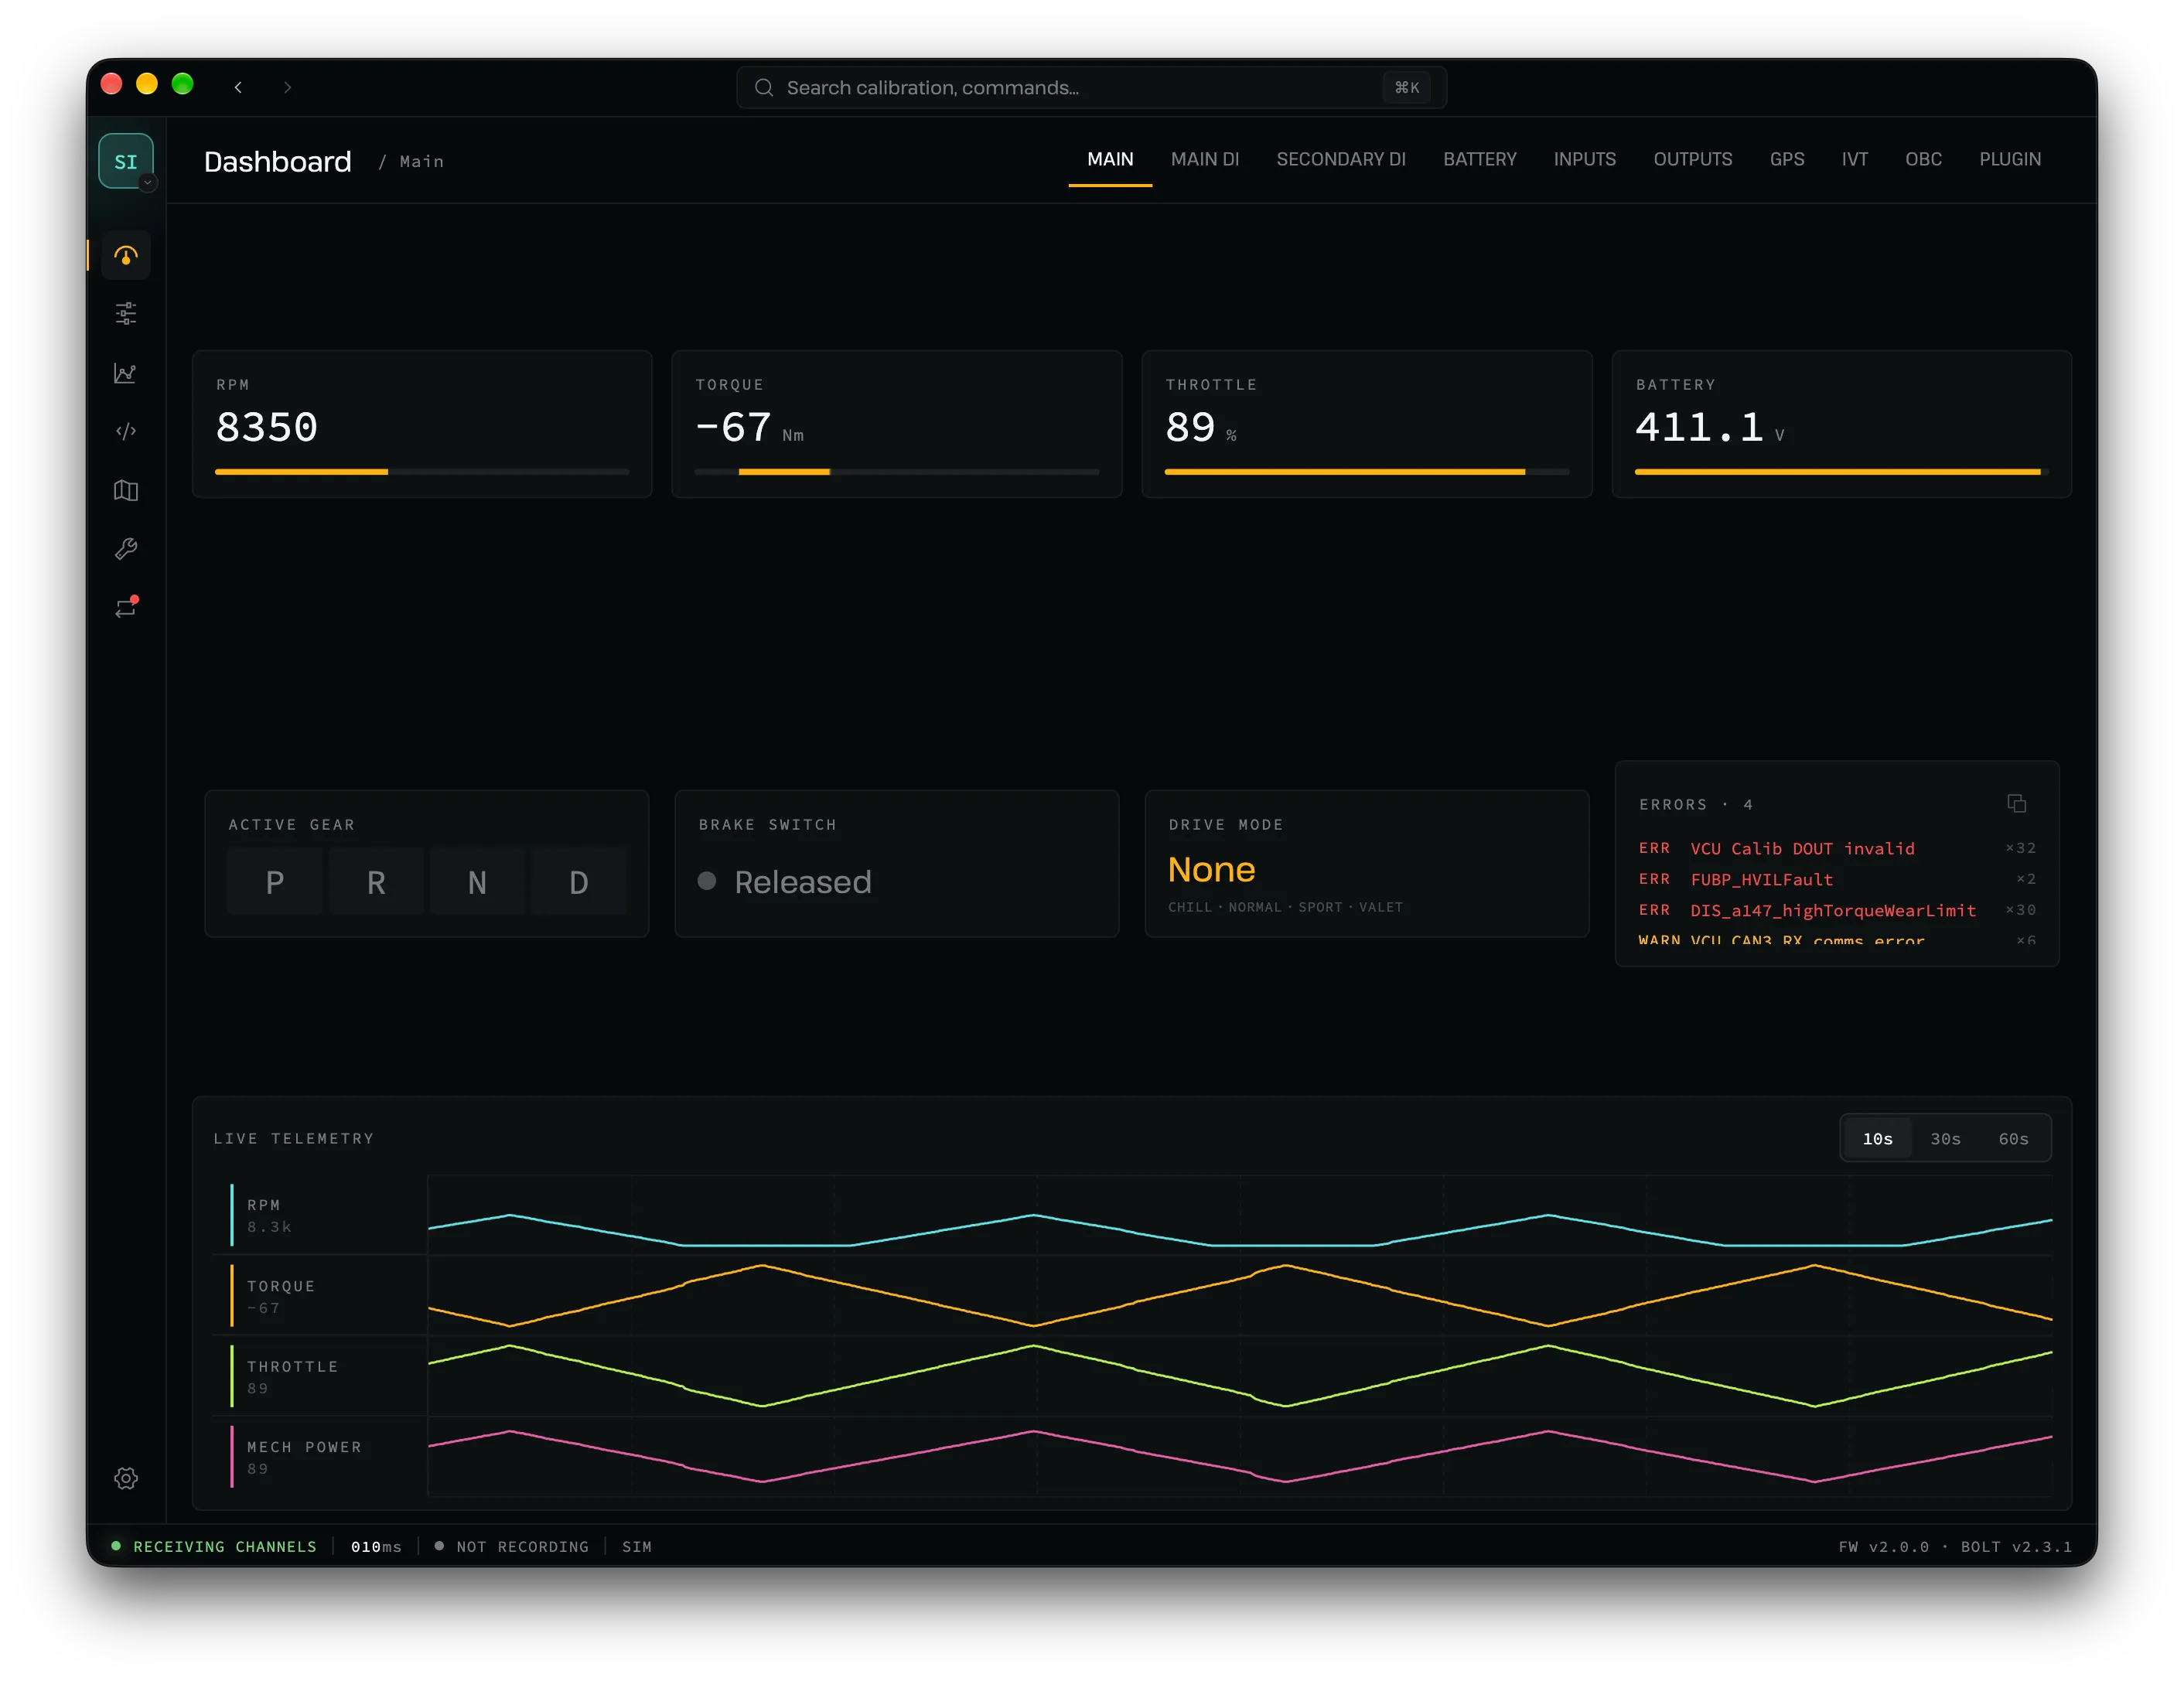Screen dimensions: 2184x1681
Task: Select gear N in Active Gear
Action: pos(477,882)
